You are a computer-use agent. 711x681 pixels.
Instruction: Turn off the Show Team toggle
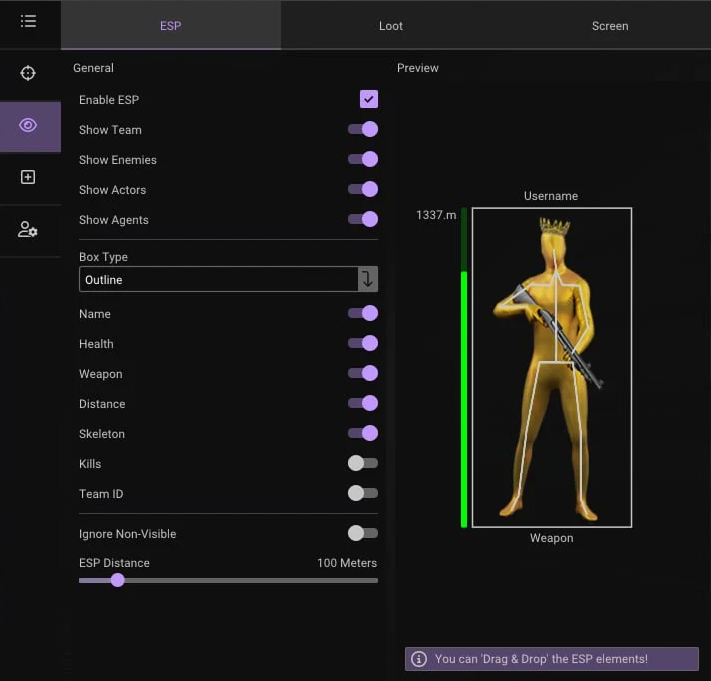click(x=363, y=129)
